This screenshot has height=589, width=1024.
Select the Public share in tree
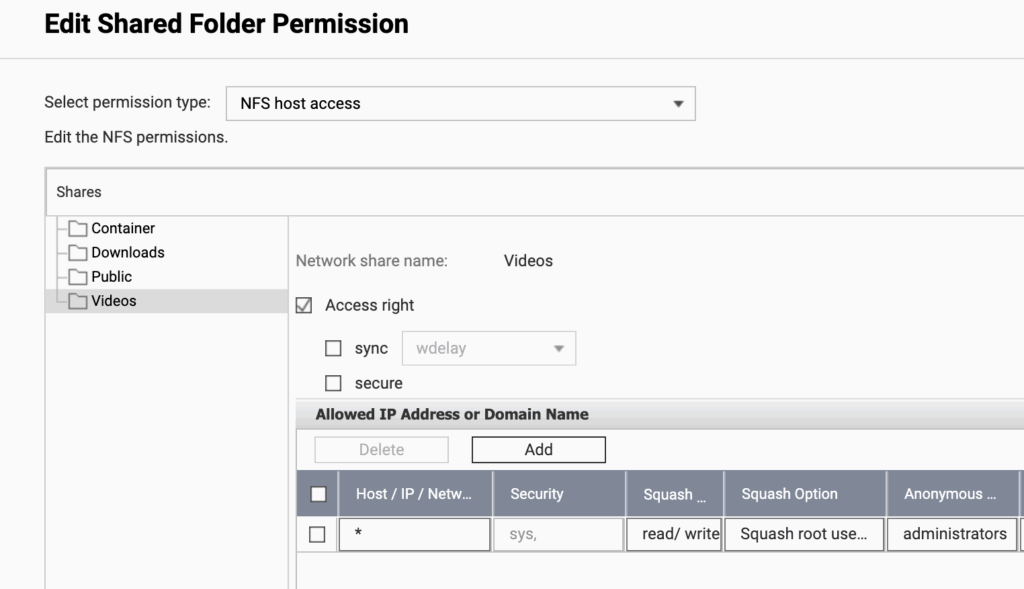click(x=111, y=277)
